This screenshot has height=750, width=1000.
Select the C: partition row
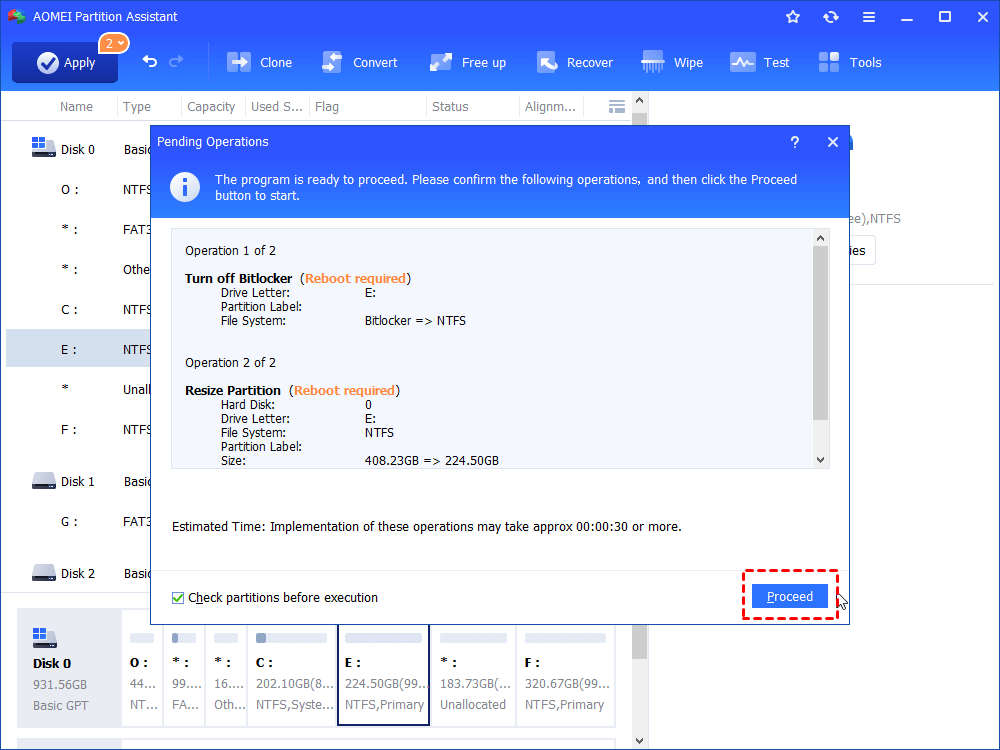tap(78, 309)
